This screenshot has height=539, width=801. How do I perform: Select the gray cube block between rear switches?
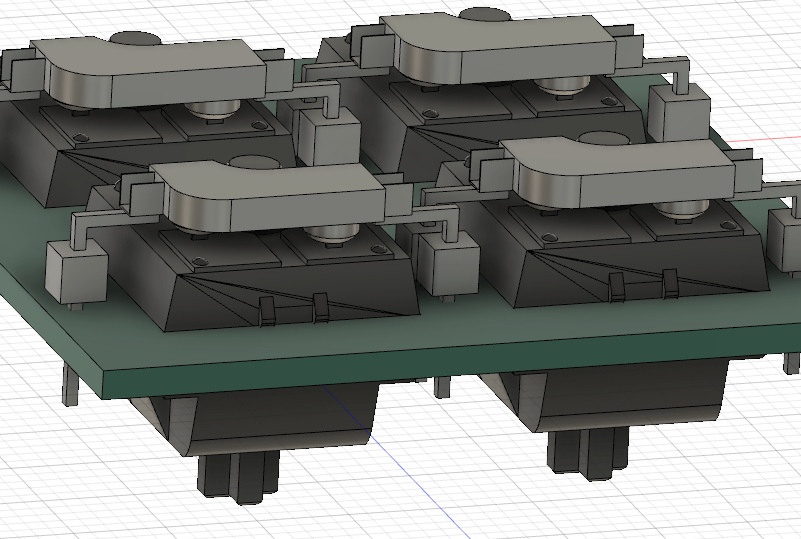(x=329, y=137)
